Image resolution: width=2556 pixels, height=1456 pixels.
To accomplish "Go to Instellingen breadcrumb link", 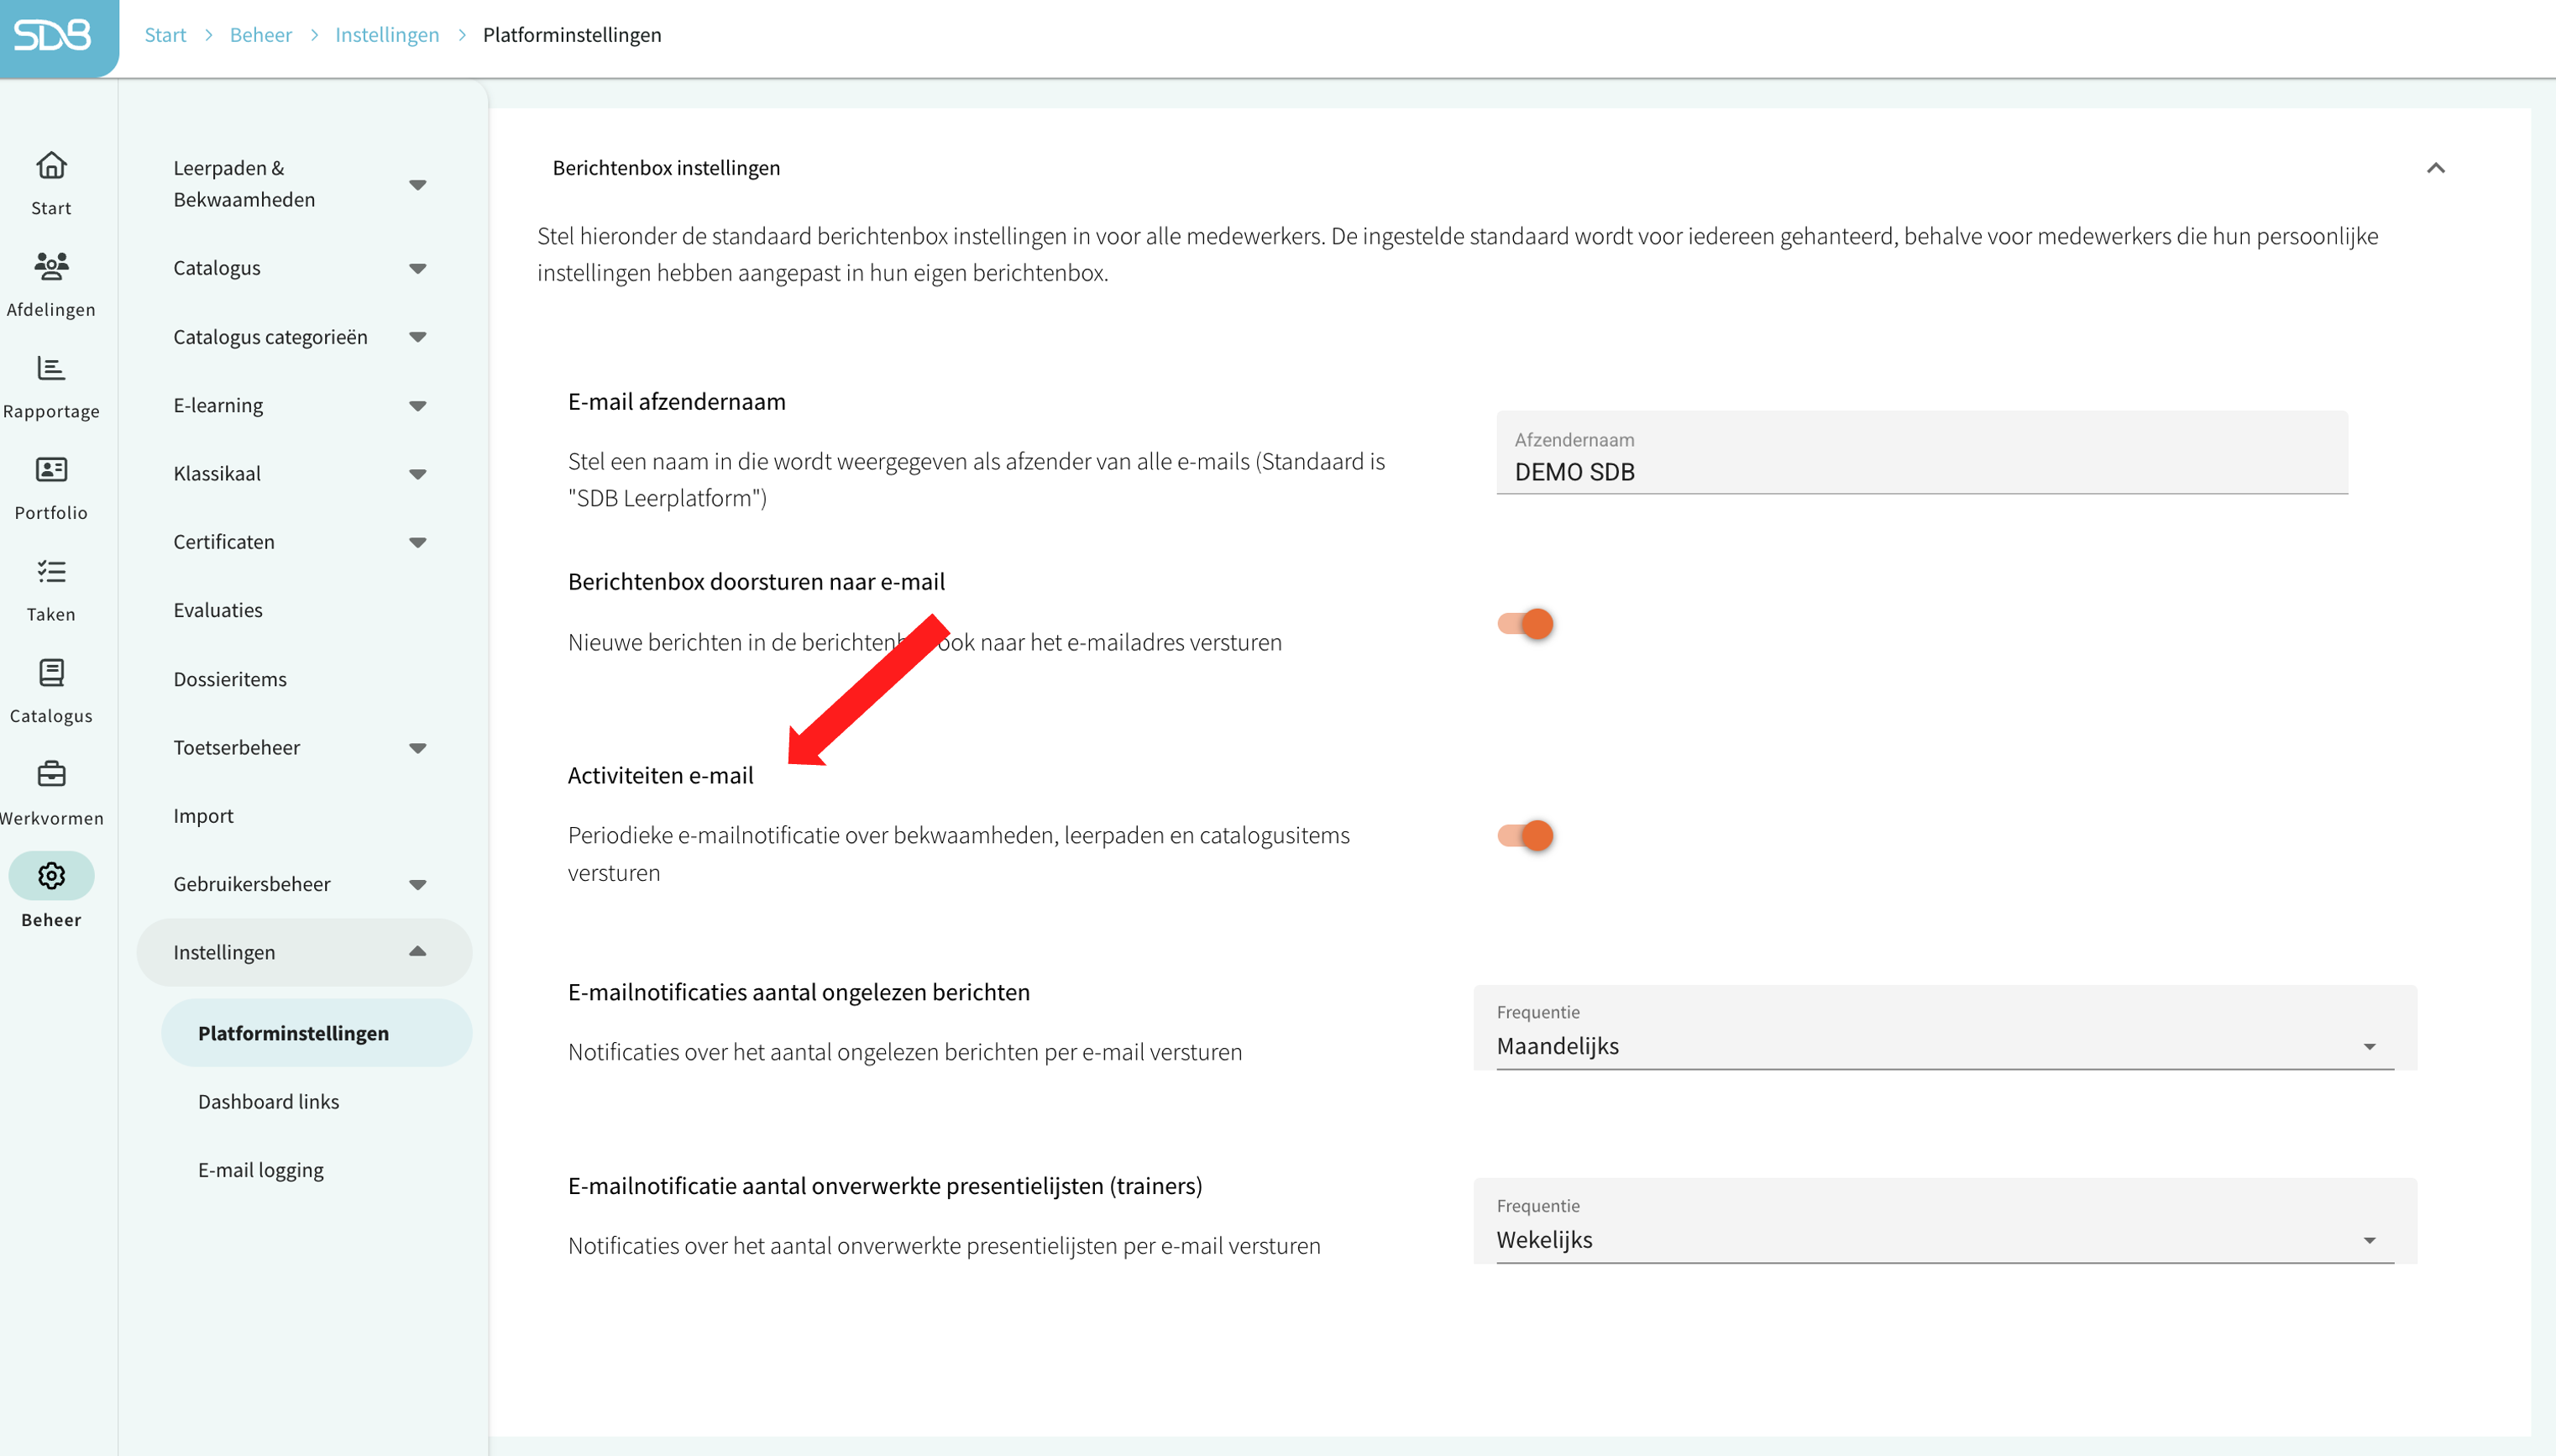I will [x=387, y=35].
